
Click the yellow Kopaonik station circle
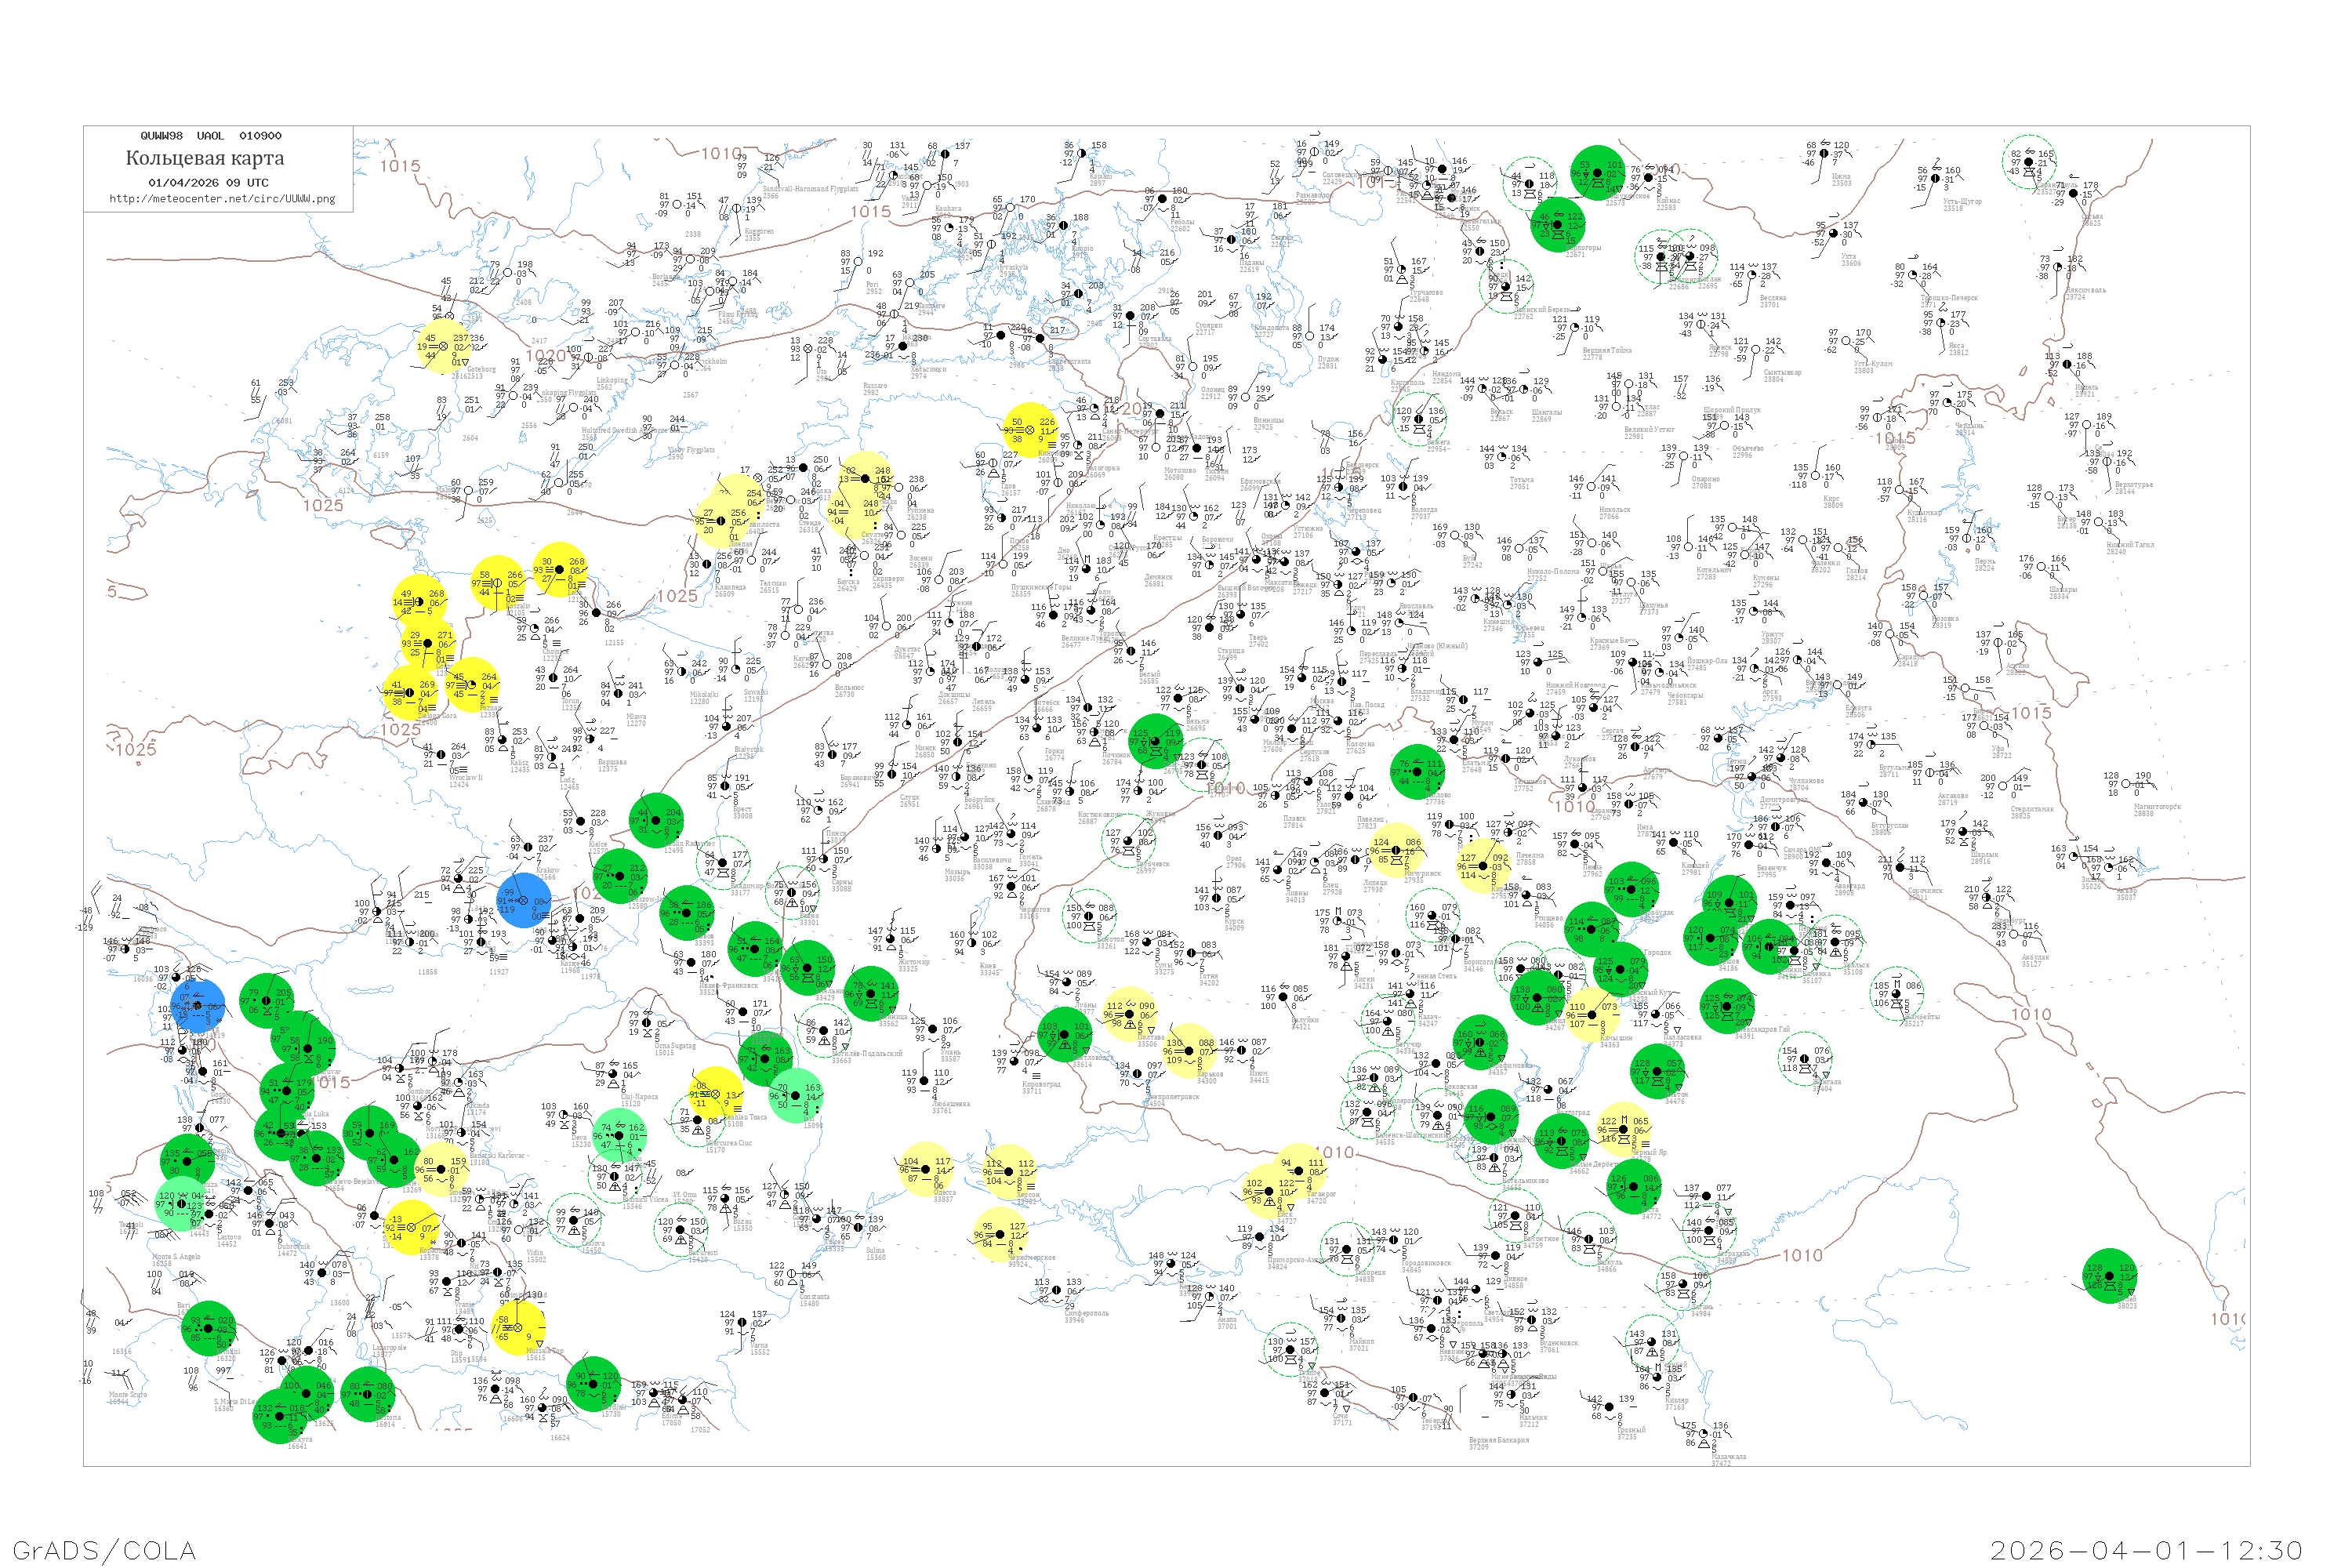(x=411, y=1227)
